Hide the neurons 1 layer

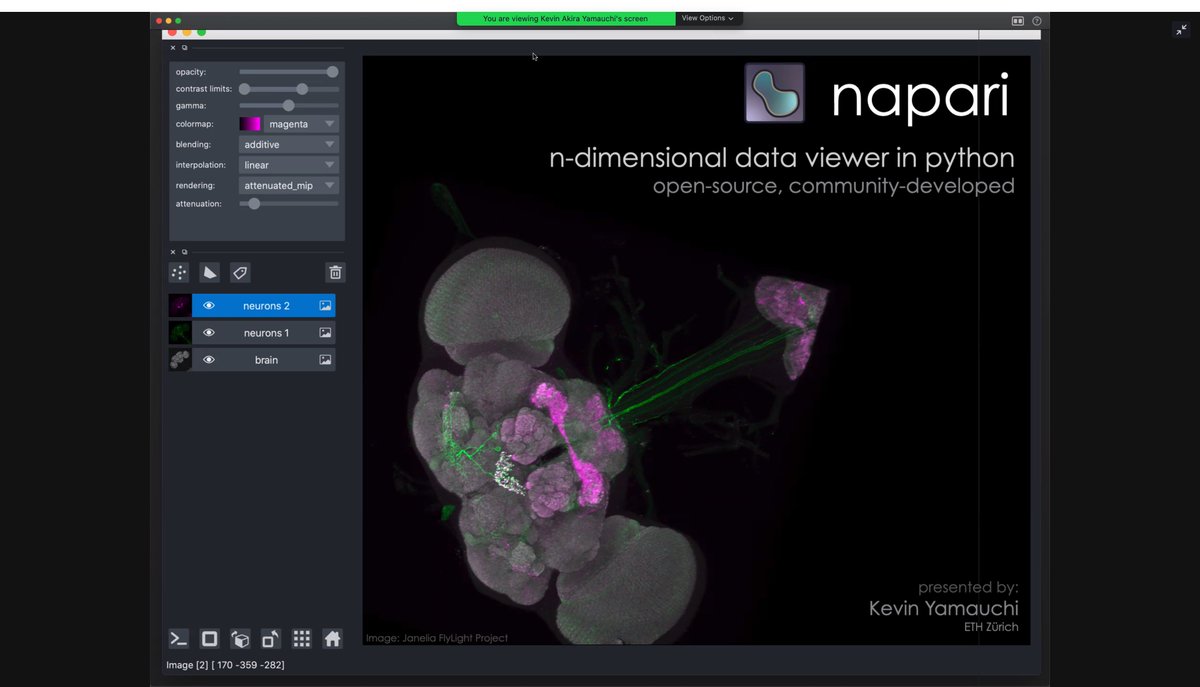click(x=209, y=333)
